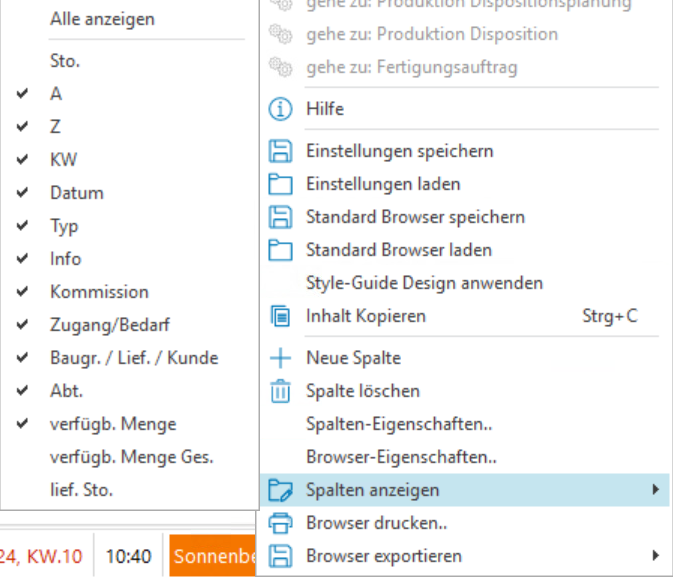This screenshot has height=577, width=673.
Task: Expand the Browser exportieren submenu arrow
Action: click(655, 556)
